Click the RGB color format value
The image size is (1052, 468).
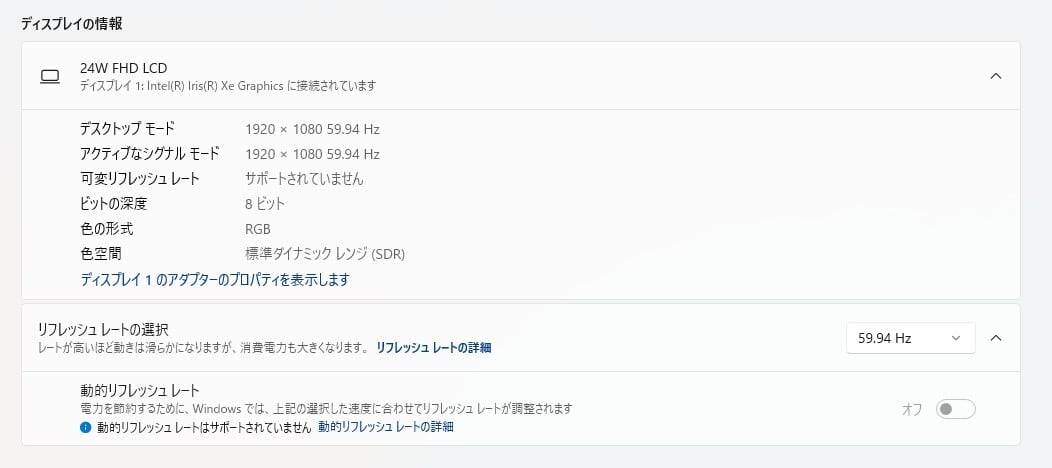point(258,229)
